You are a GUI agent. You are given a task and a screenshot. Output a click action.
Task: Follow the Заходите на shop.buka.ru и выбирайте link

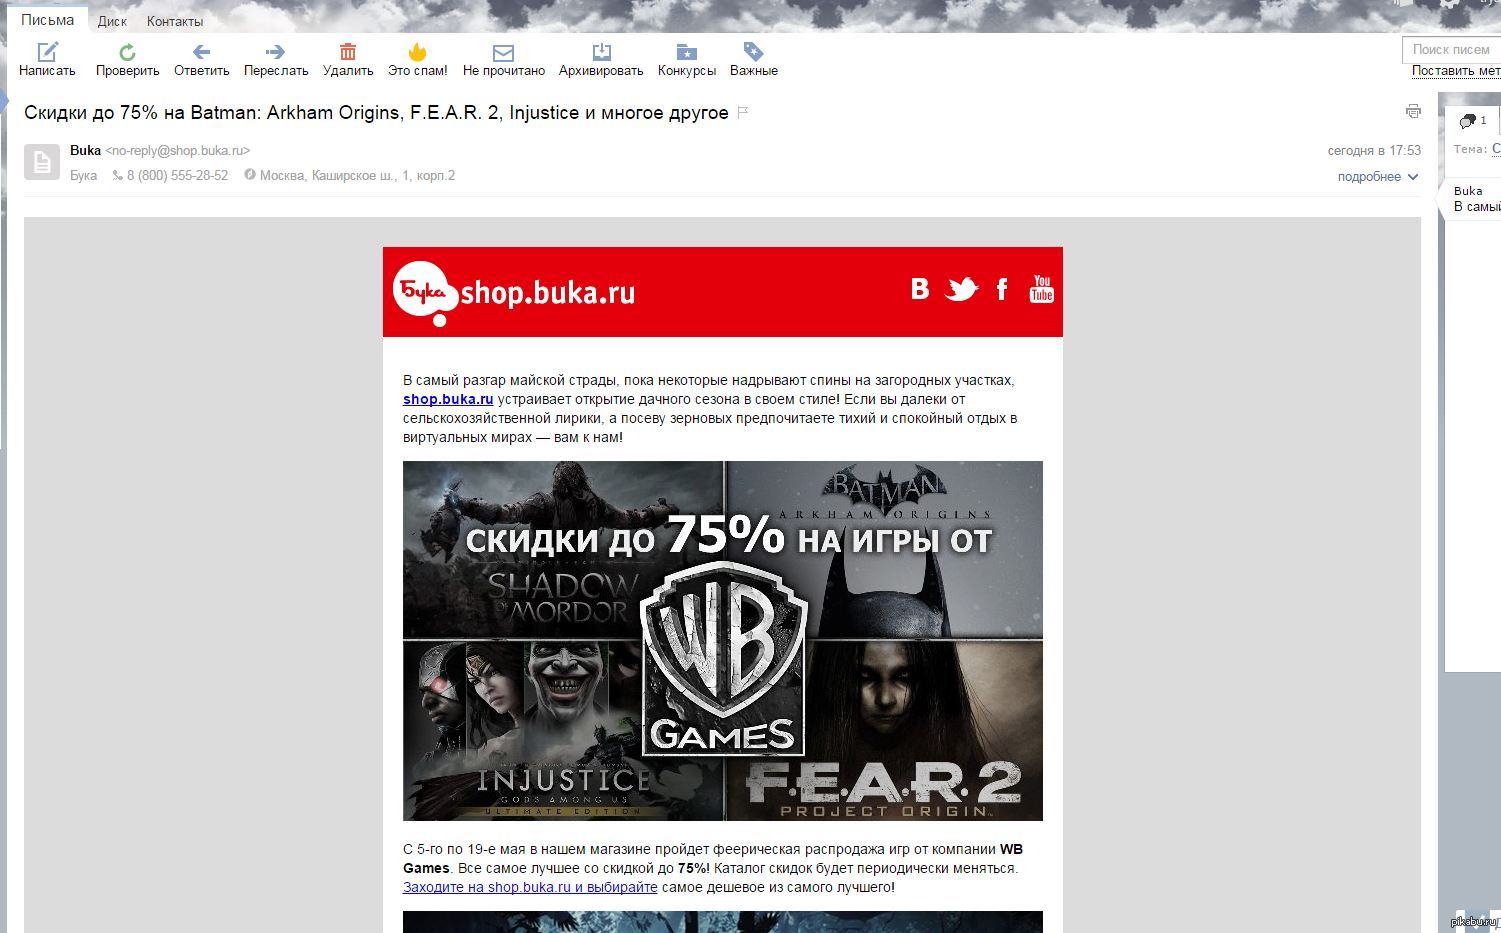530,887
